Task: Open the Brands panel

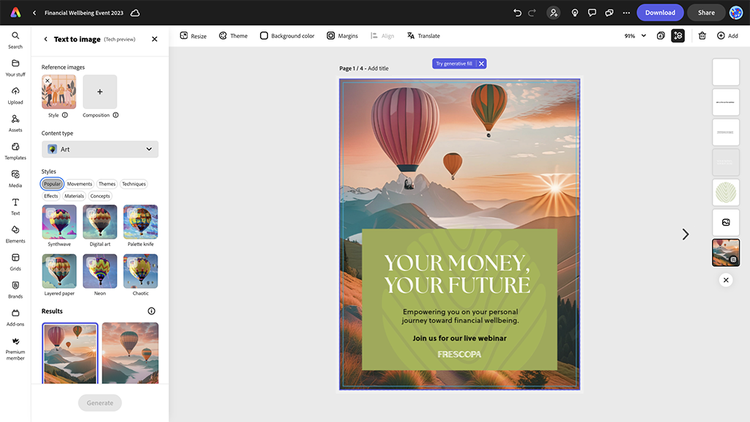Action: (15, 289)
